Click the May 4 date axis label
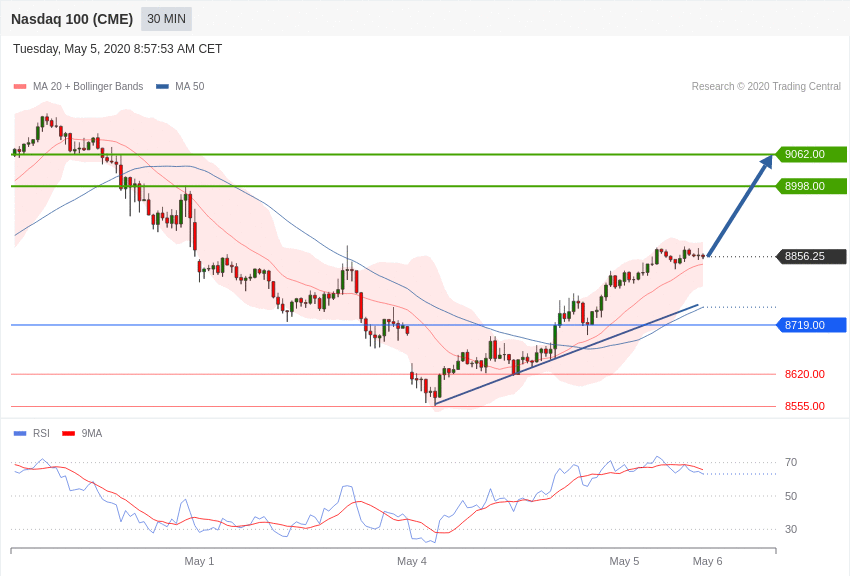This screenshot has height=576, width=850. pos(411,561)
